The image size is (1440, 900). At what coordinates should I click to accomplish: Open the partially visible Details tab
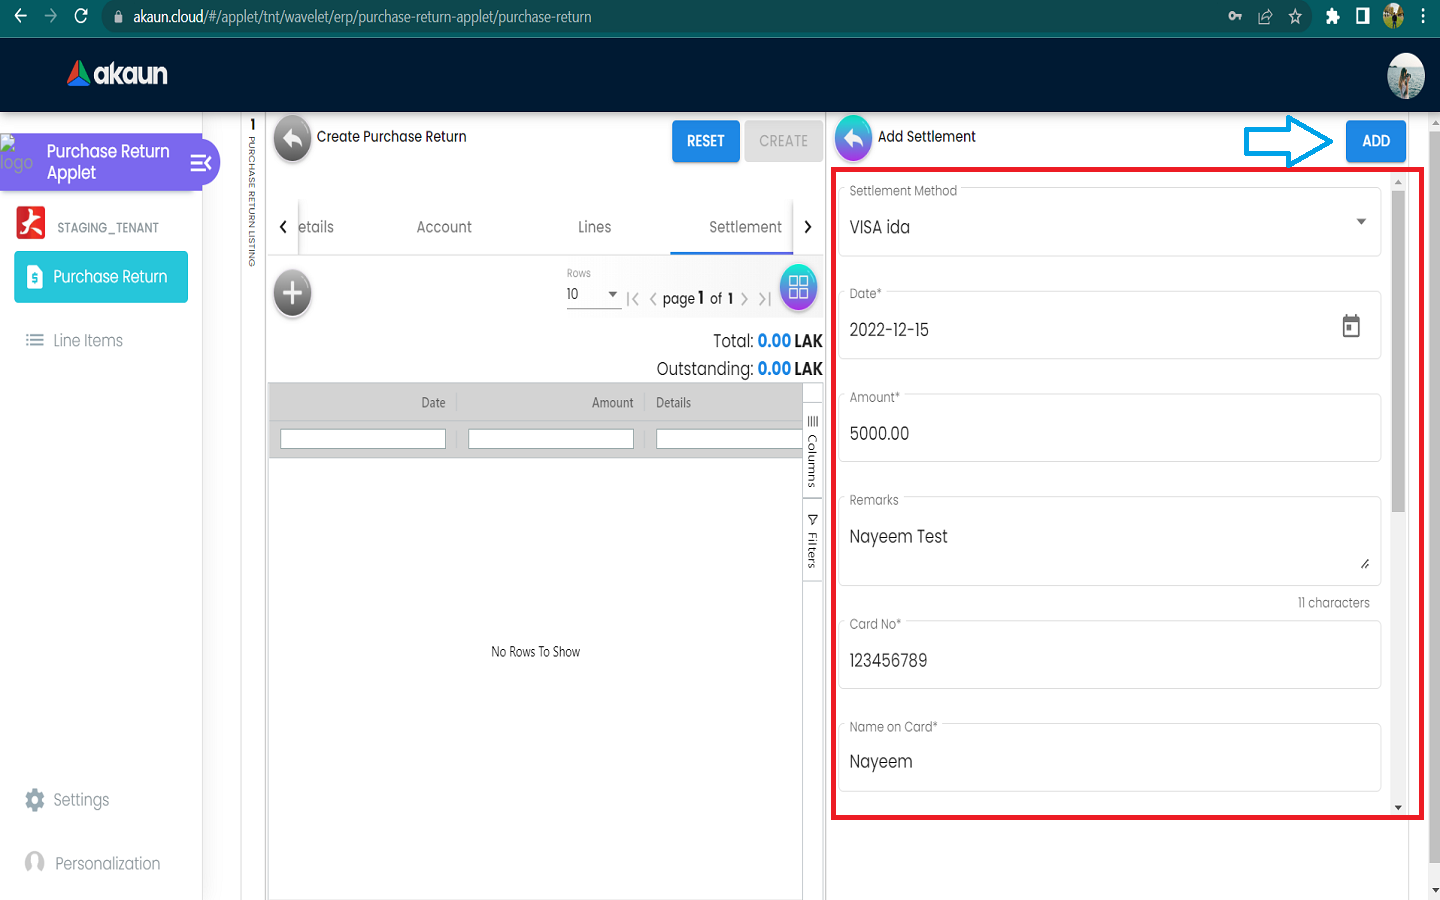pyautogui.click(x=316, y=227)
